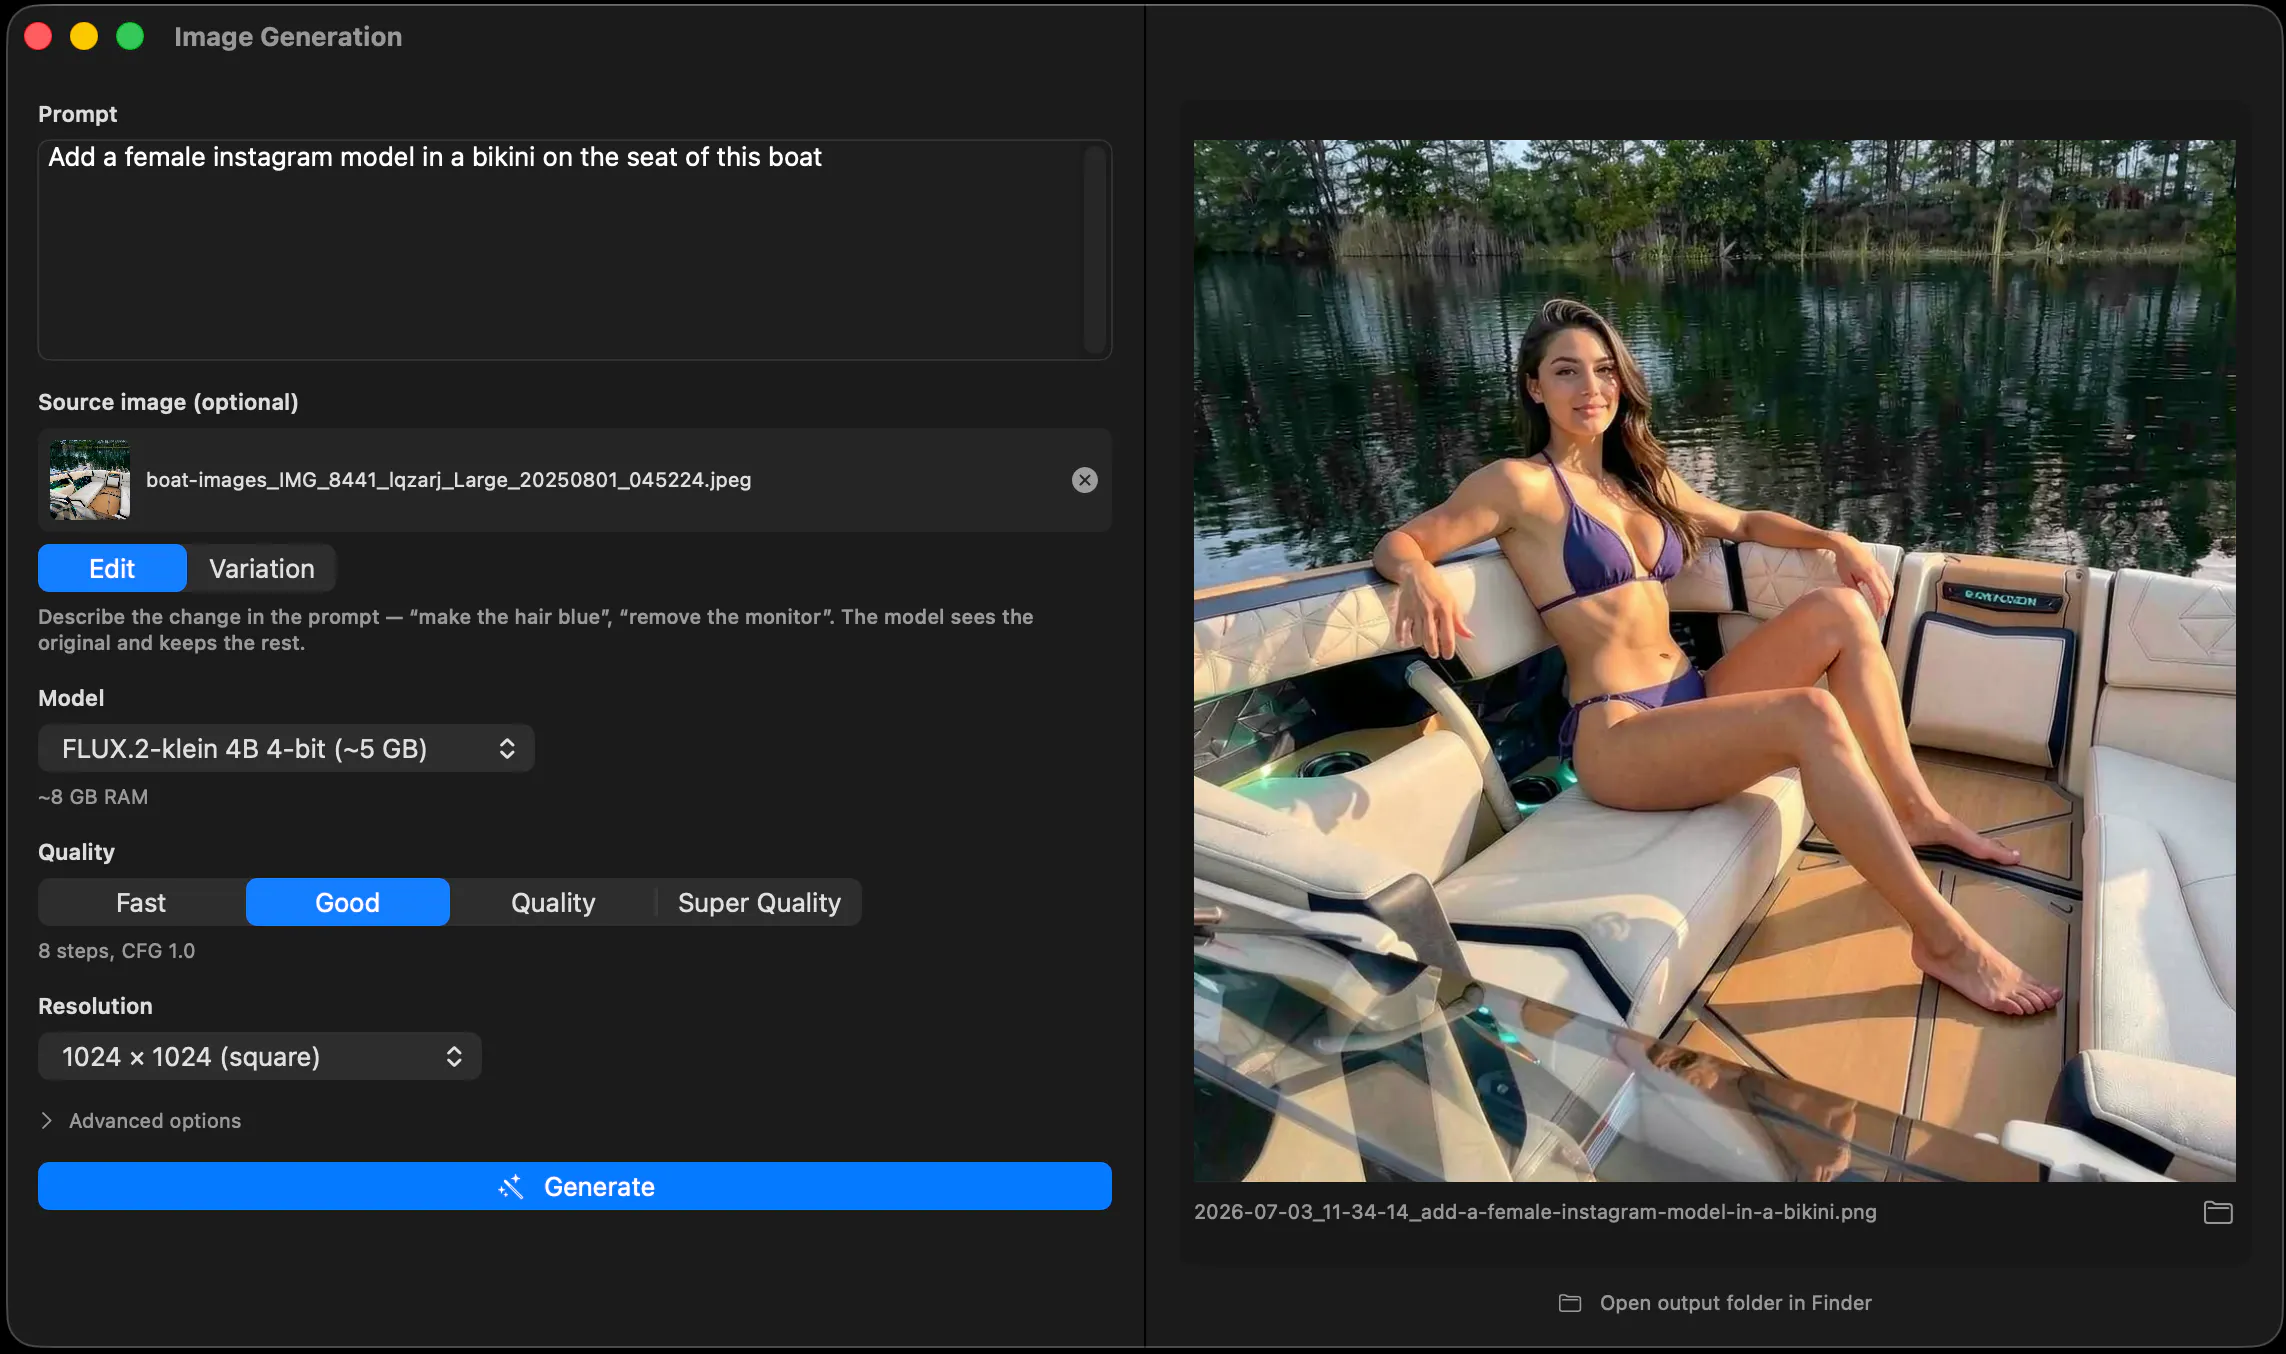The width and height of the screenshot is (2286, 1354).
Task: Close the Image Generation window
Action: [38, 37]
